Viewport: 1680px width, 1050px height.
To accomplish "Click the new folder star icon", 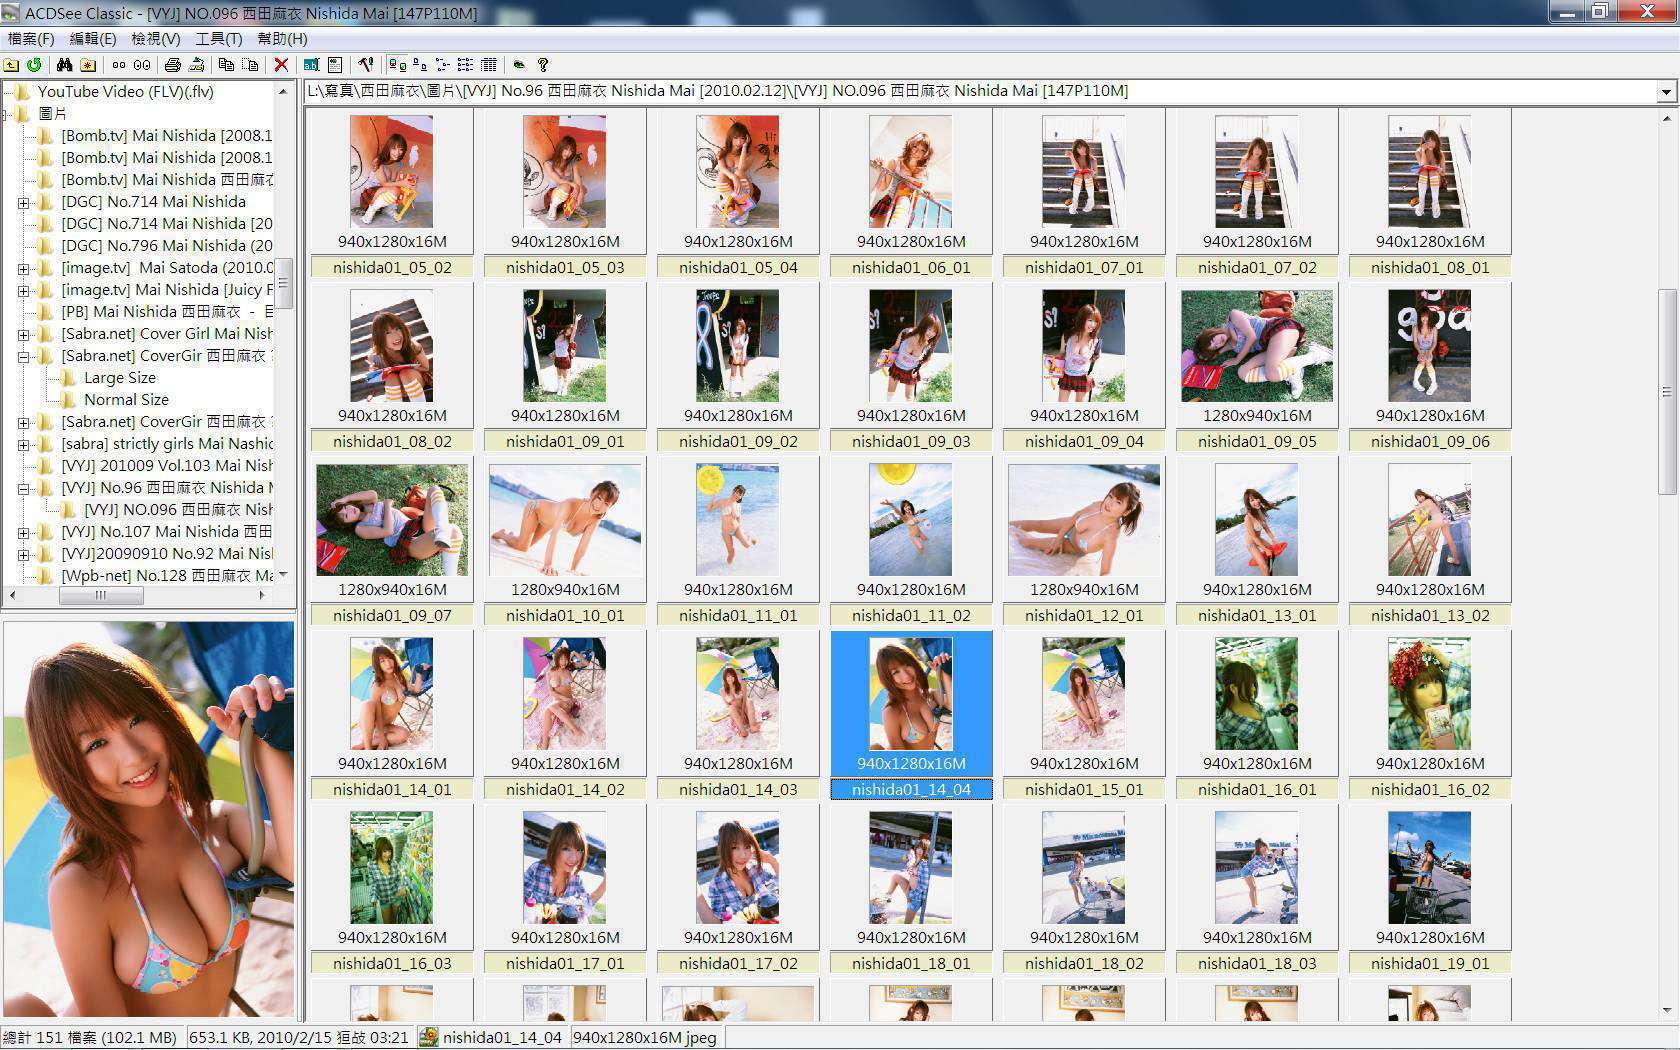I will coord(88,65).
